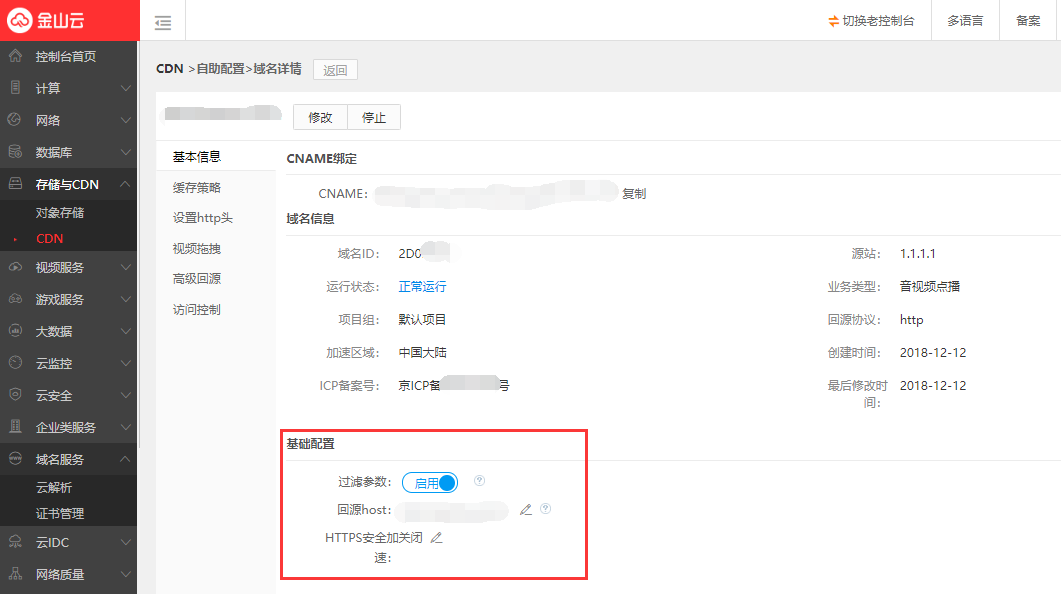Click the switch arrows icon beside 切换老控制台
The height and width of the screenshot is (594, 1061).
(834, 21)
